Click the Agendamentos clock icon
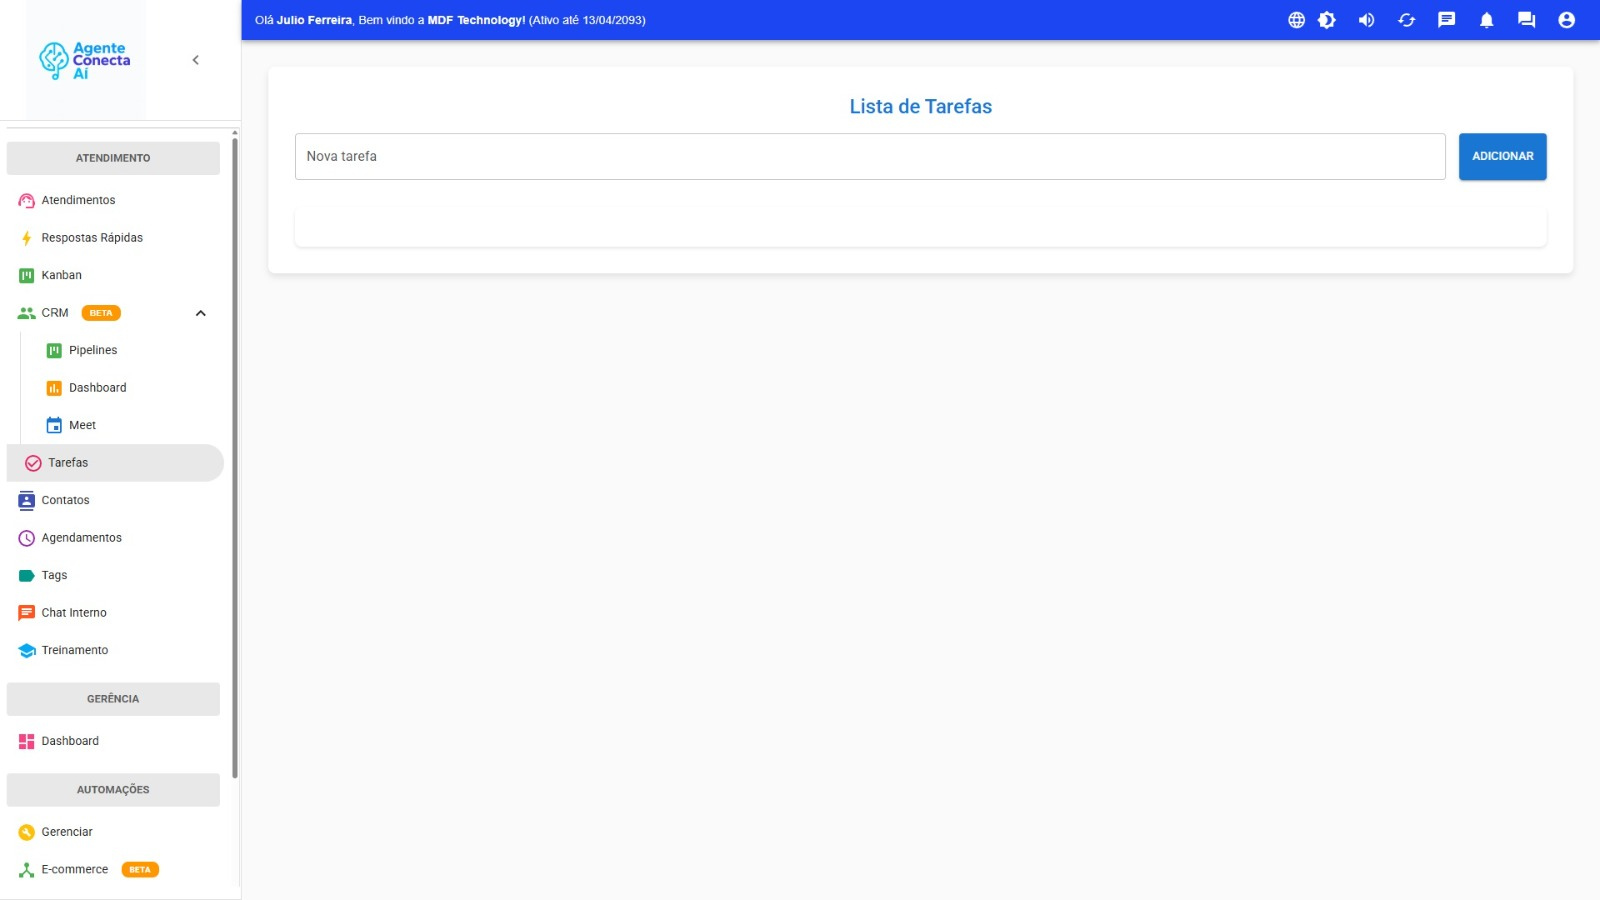This screenshot has width=1600, height=900. pos(27,538)
